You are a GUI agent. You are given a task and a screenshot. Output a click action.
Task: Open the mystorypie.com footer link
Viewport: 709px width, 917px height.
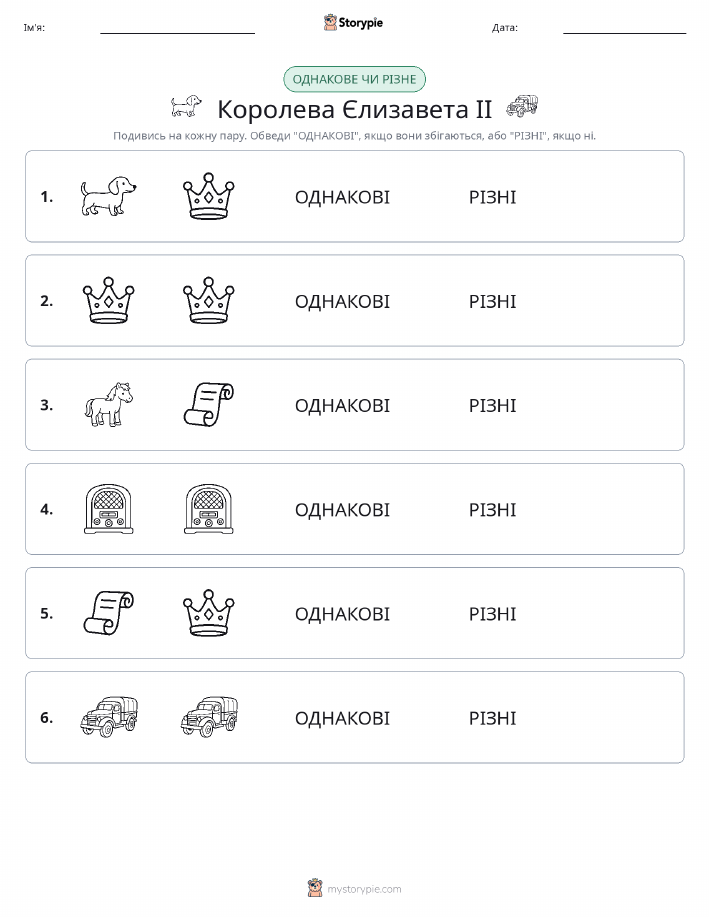click(354, 888)
